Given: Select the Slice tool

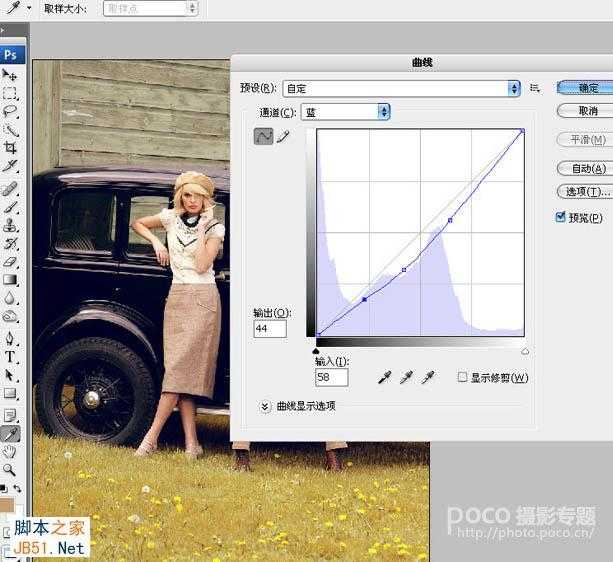Looking at the screenshot, I should 9,166.
